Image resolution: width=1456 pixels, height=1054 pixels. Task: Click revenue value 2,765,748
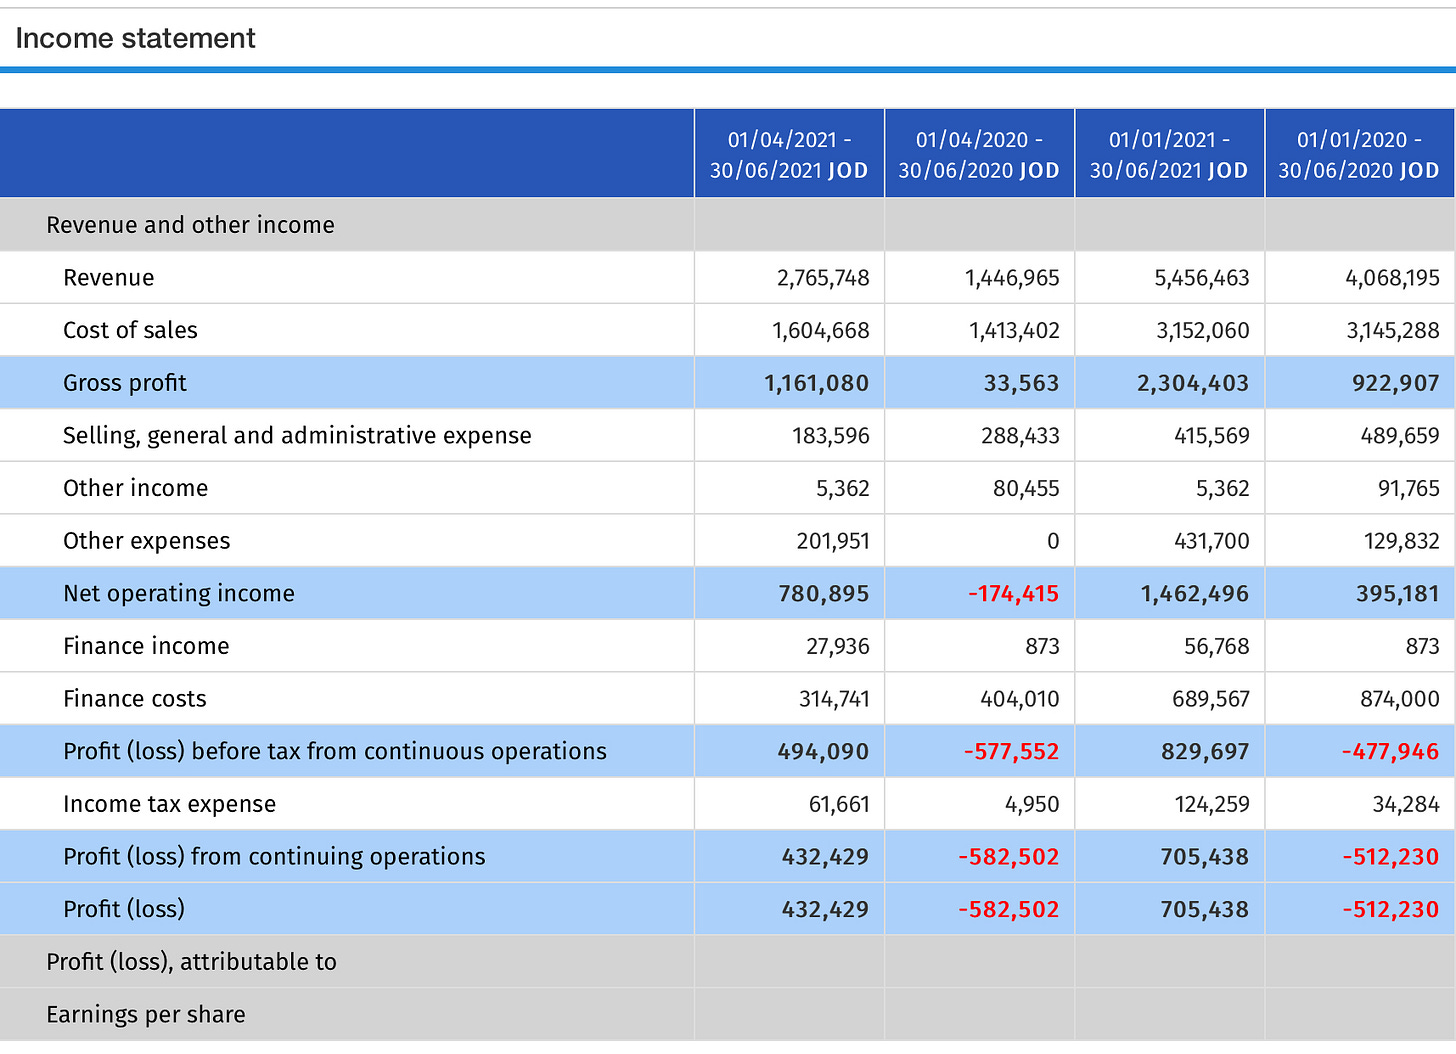click(x=823, y=278)
